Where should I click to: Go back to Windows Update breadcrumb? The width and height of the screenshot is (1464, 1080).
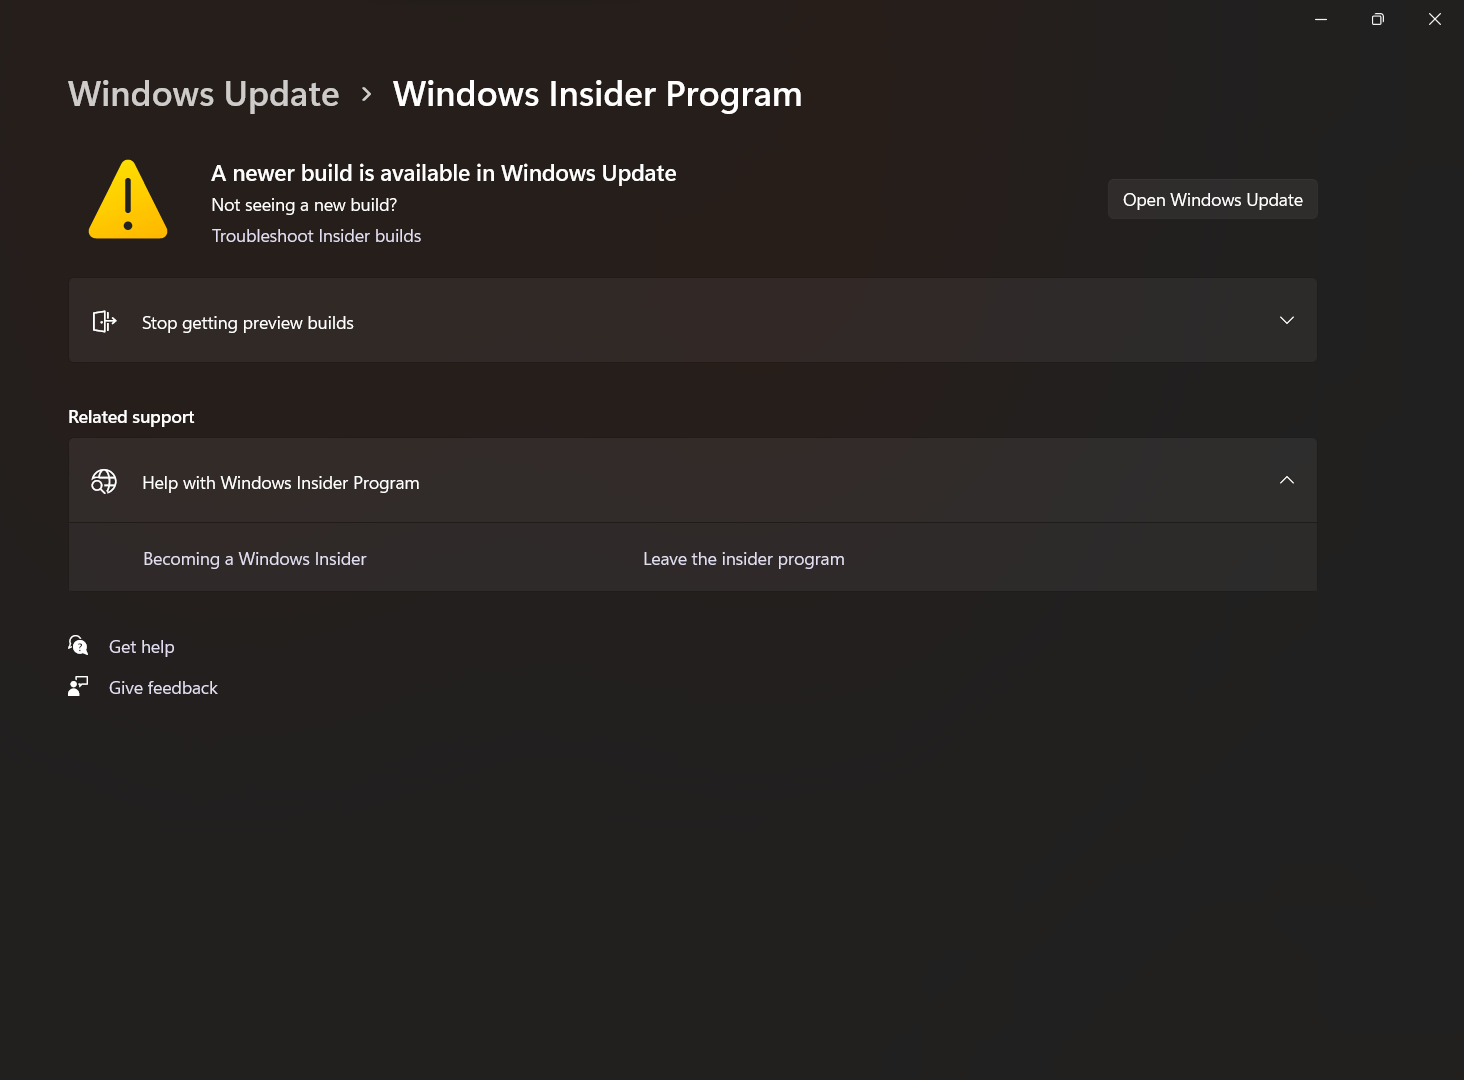tap(204, 94)
